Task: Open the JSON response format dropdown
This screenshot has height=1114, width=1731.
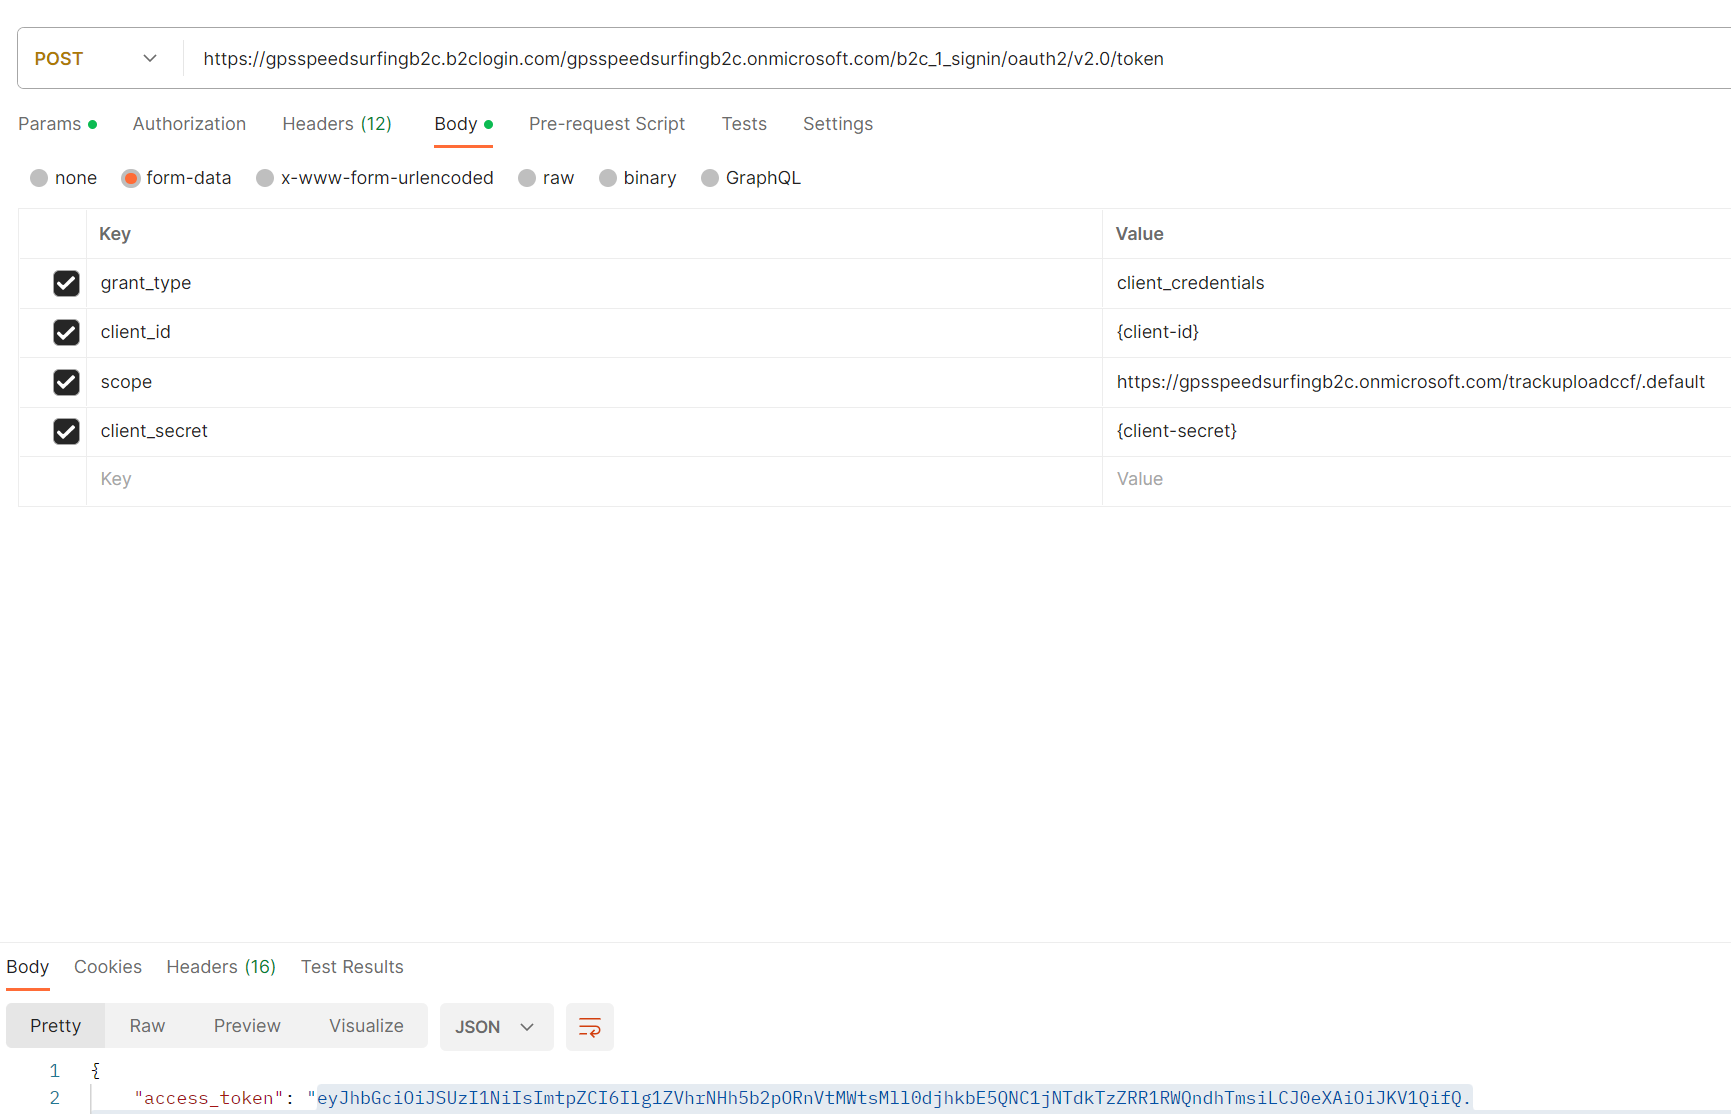Action: [496, 1027]
